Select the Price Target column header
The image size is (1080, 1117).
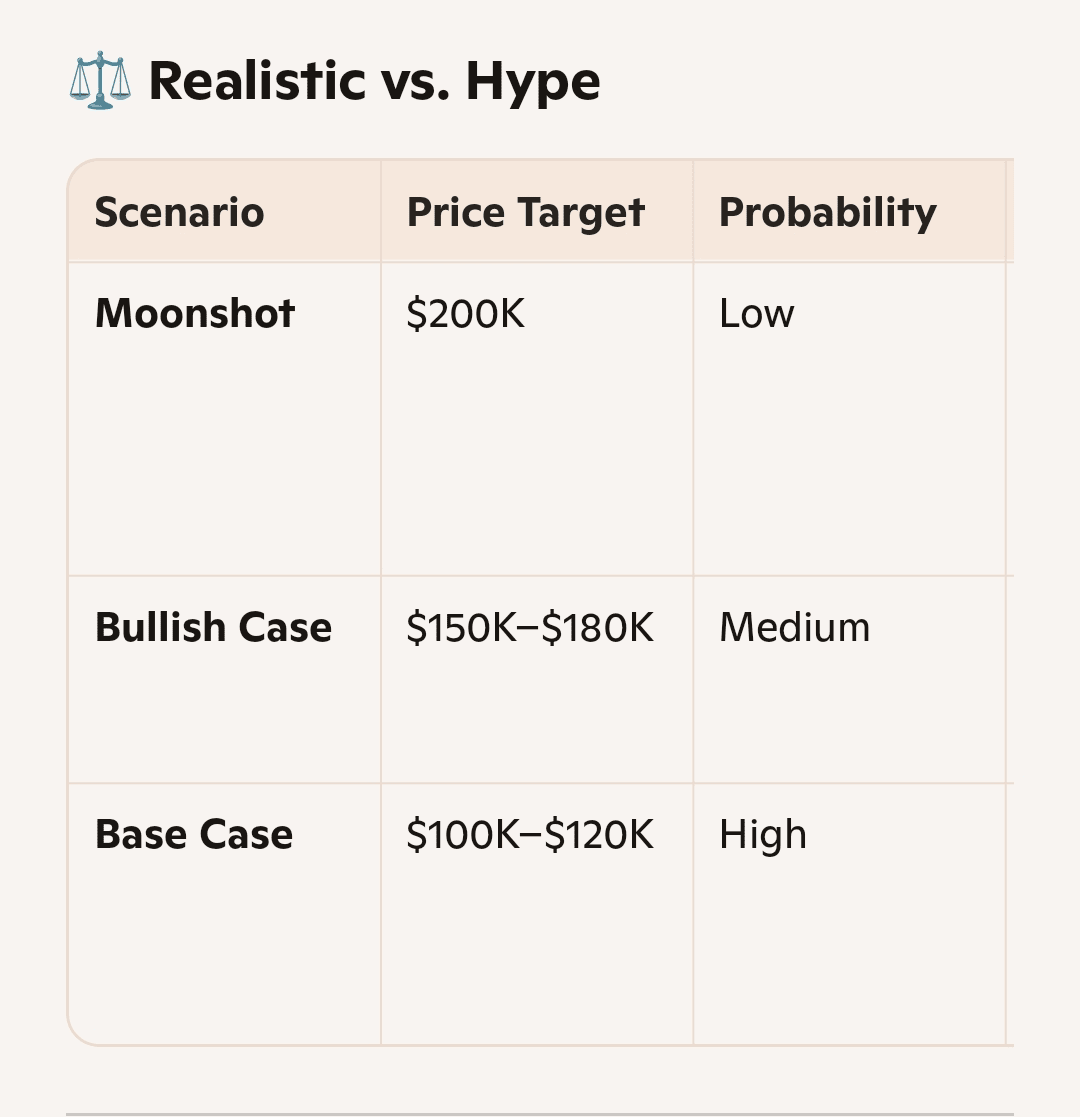point(526,213)
